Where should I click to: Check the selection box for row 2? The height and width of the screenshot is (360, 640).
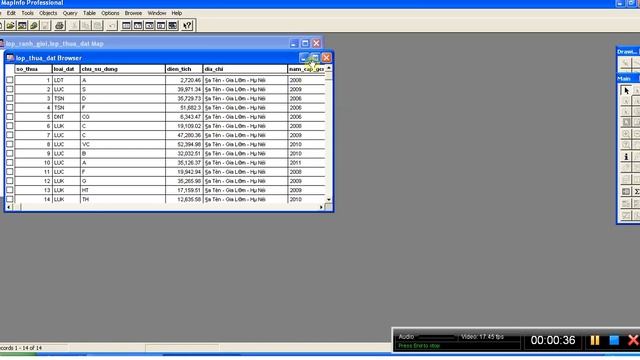pyautogui.click(x=9, y=89)
